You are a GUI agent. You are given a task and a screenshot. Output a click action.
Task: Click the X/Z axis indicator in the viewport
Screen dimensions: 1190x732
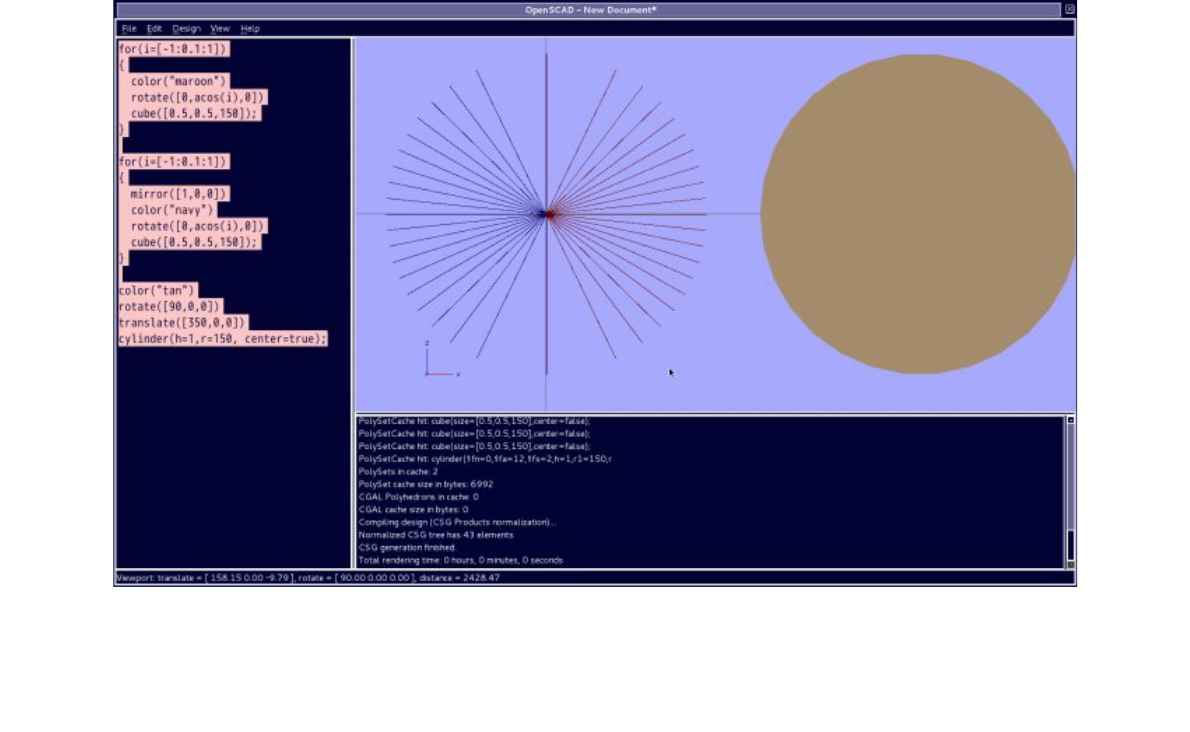click(440, 360)
